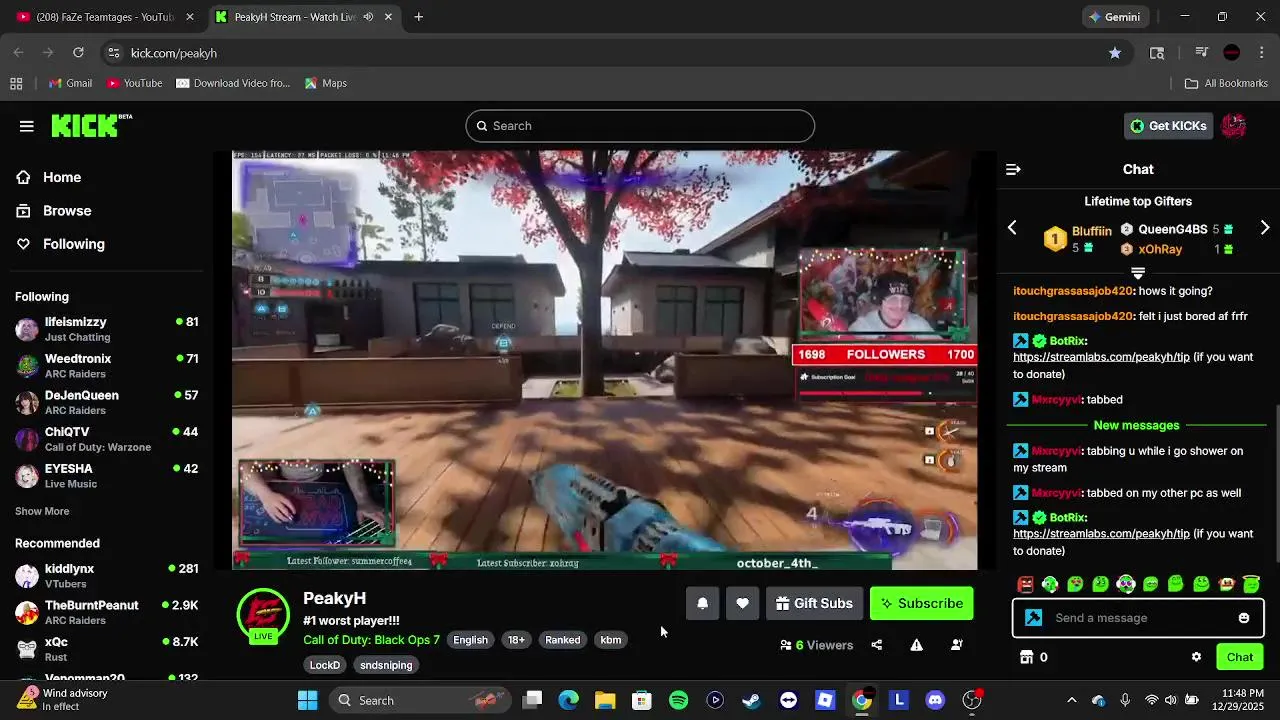Open the Gmail bookmark
The image size is (1280, 720).
point(70,83)
